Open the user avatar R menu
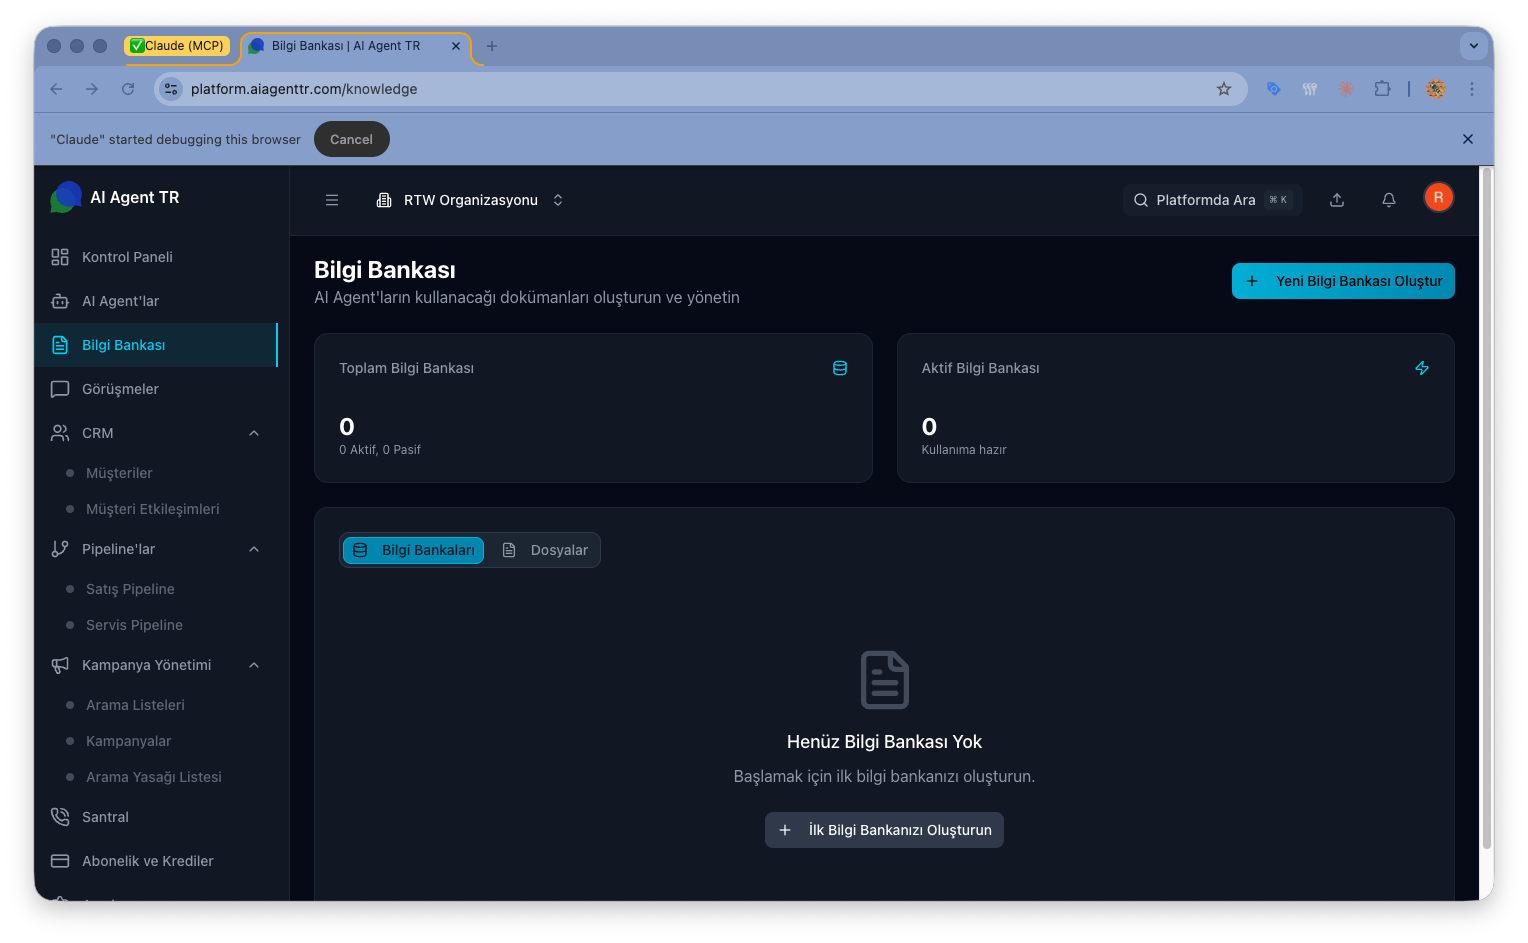The width and height of the screenshot is (1528, 943). coord(1439,198)
